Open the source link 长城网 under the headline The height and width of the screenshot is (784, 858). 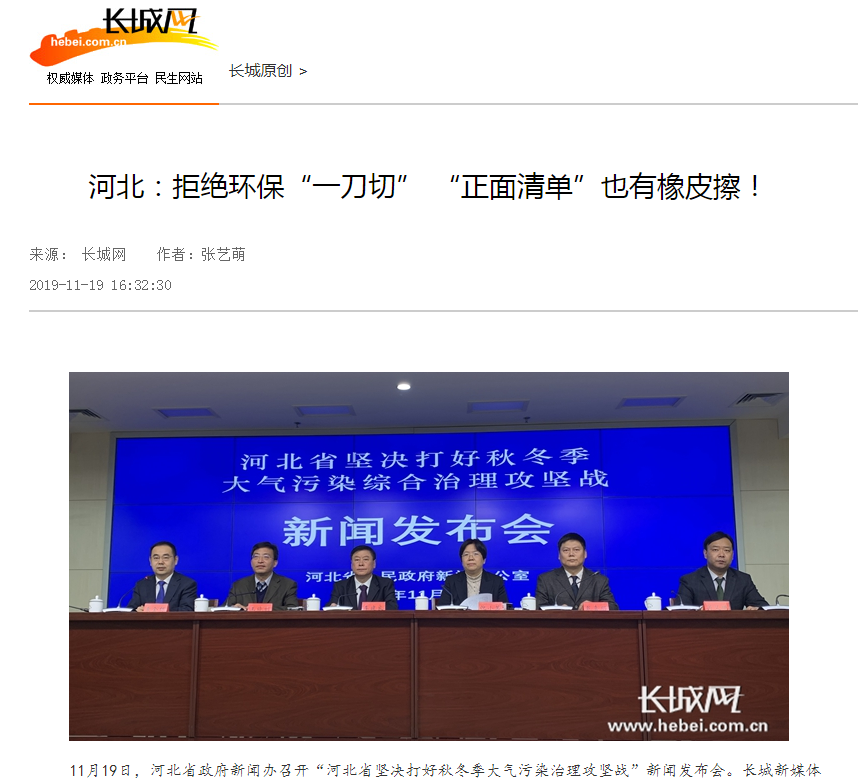pos(104,254)
